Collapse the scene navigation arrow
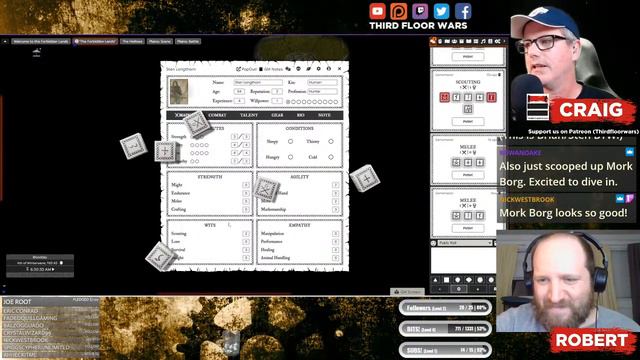Screen dimensions: 640x360 (5, 41)
